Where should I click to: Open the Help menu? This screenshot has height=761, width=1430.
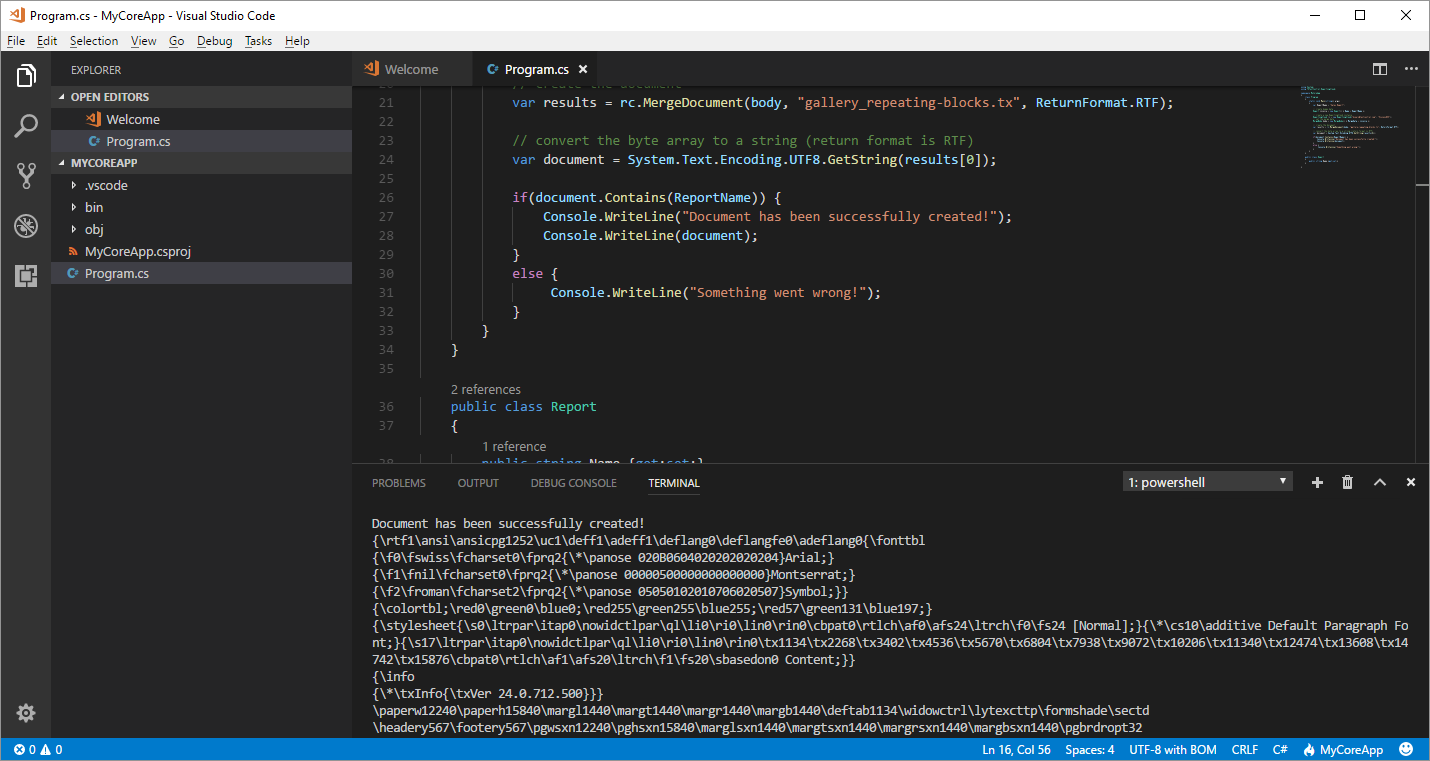tap(297, 41)
